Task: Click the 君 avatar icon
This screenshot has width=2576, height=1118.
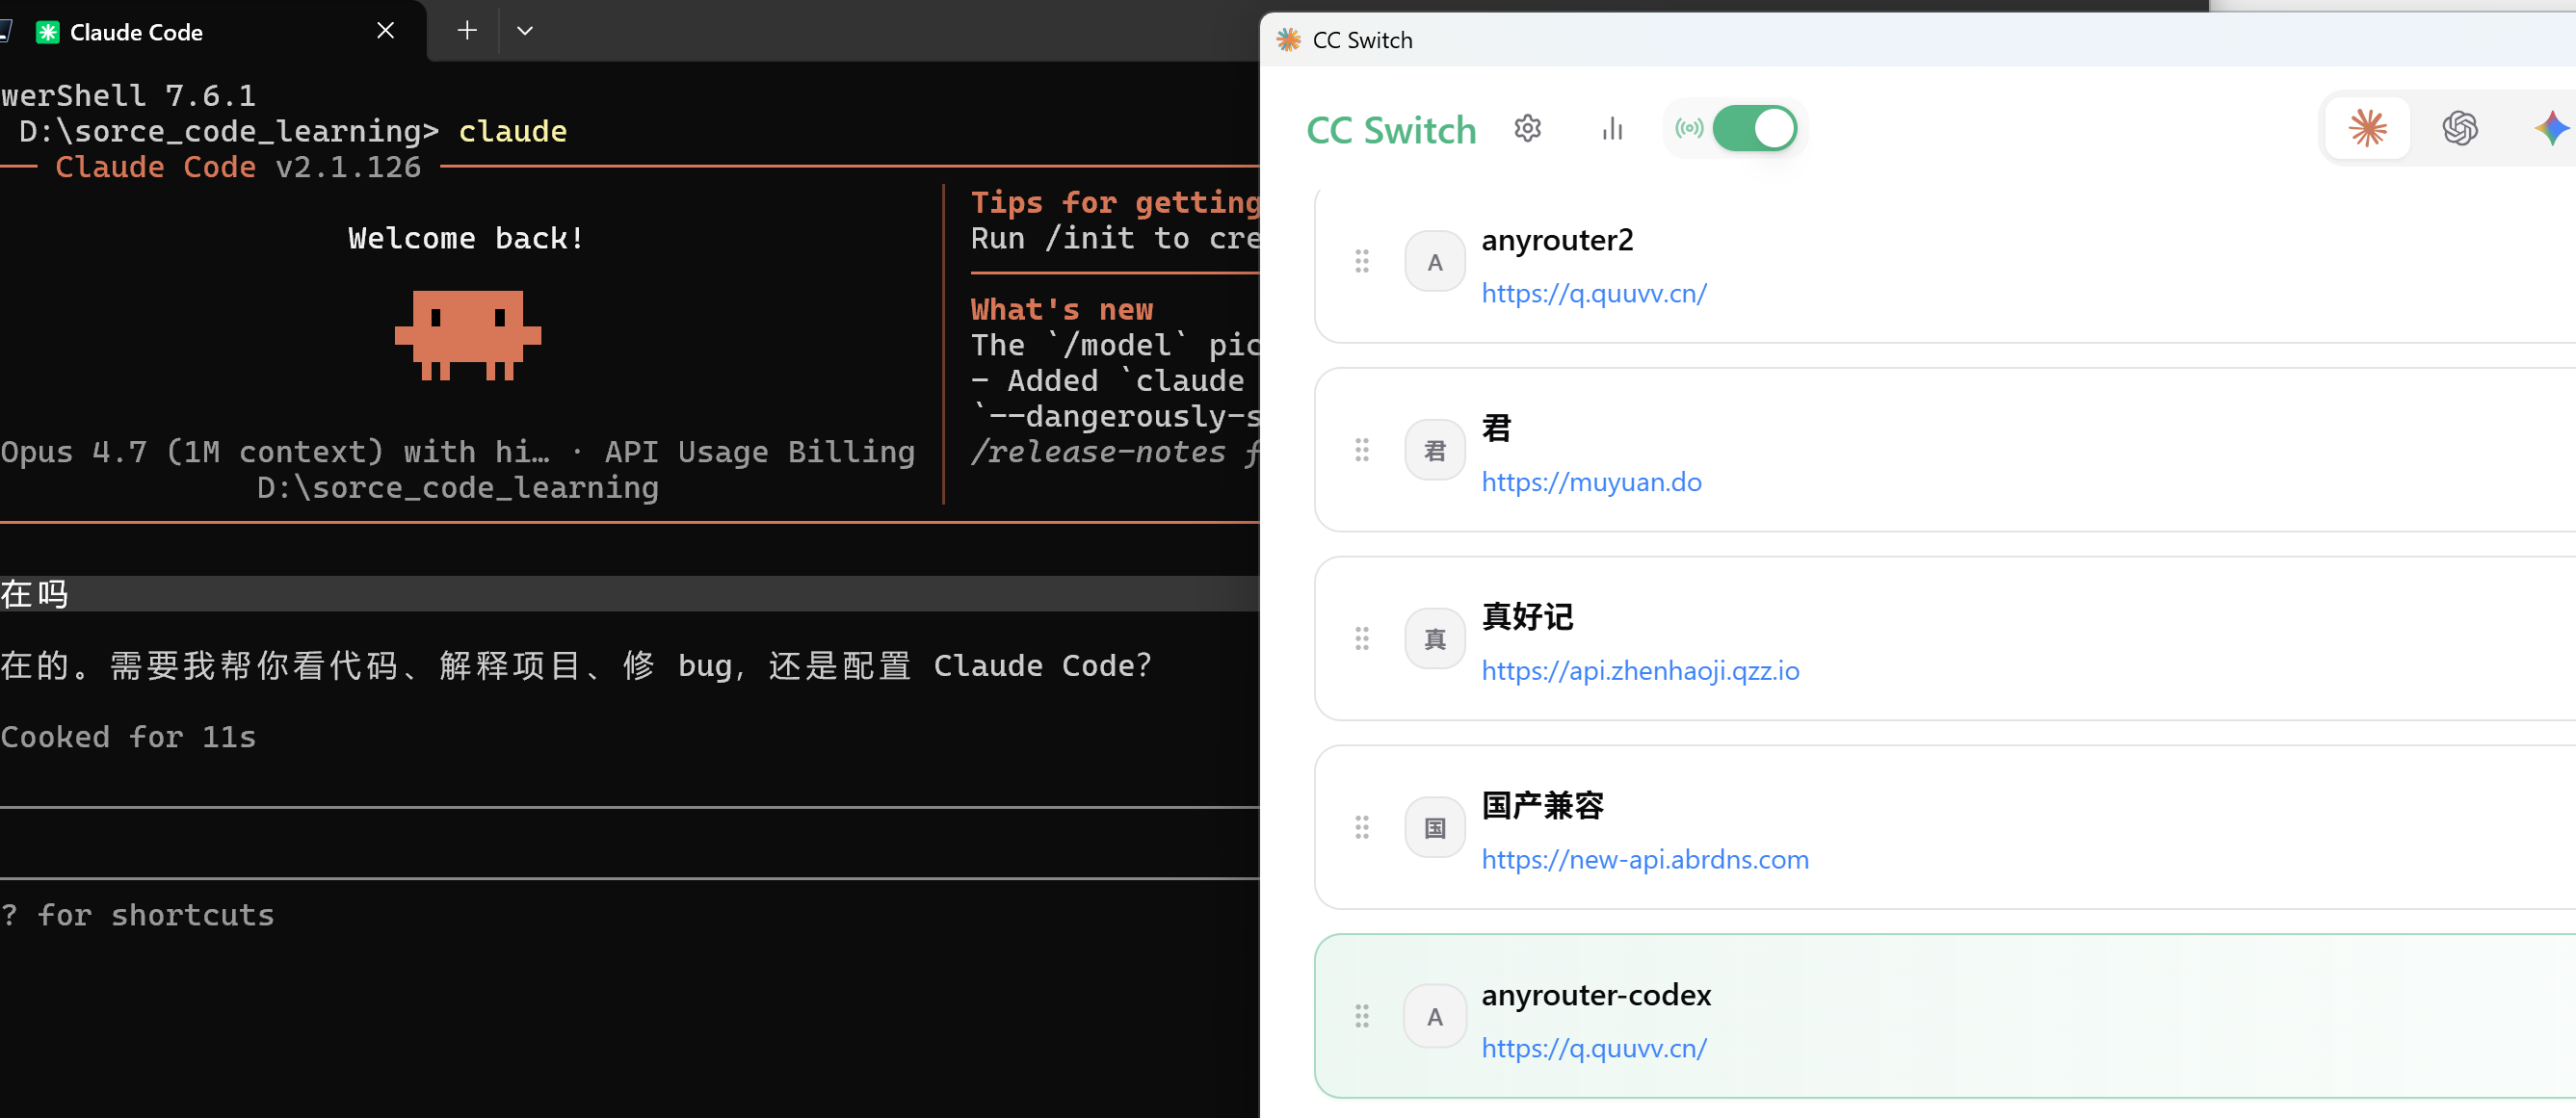Action: (x=1434, y=450)
